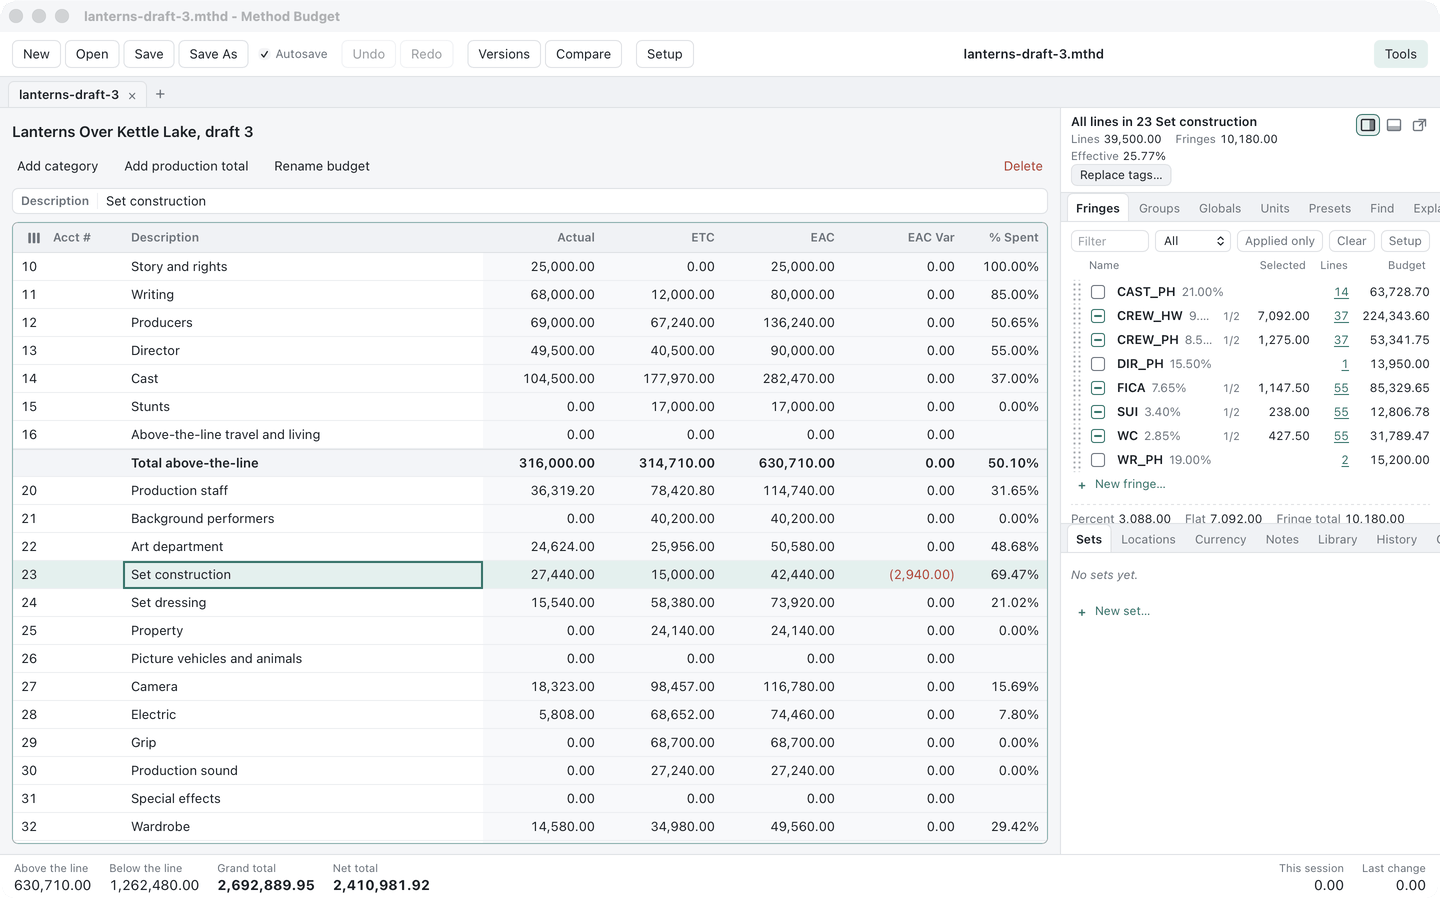The width and height of the screenshot is (1440, 900).
Task: Add a new document tab with plus
Action: [x=160, y=94]
